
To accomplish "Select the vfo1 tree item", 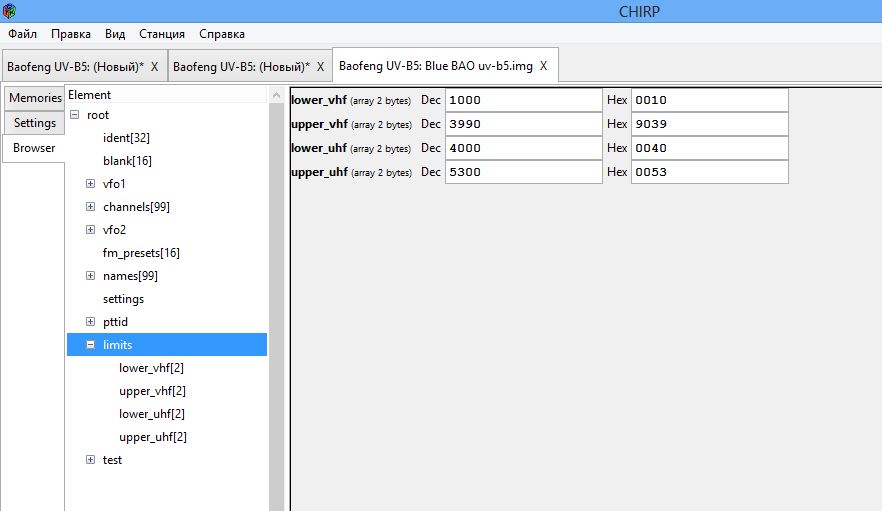I will click(114, 184).
